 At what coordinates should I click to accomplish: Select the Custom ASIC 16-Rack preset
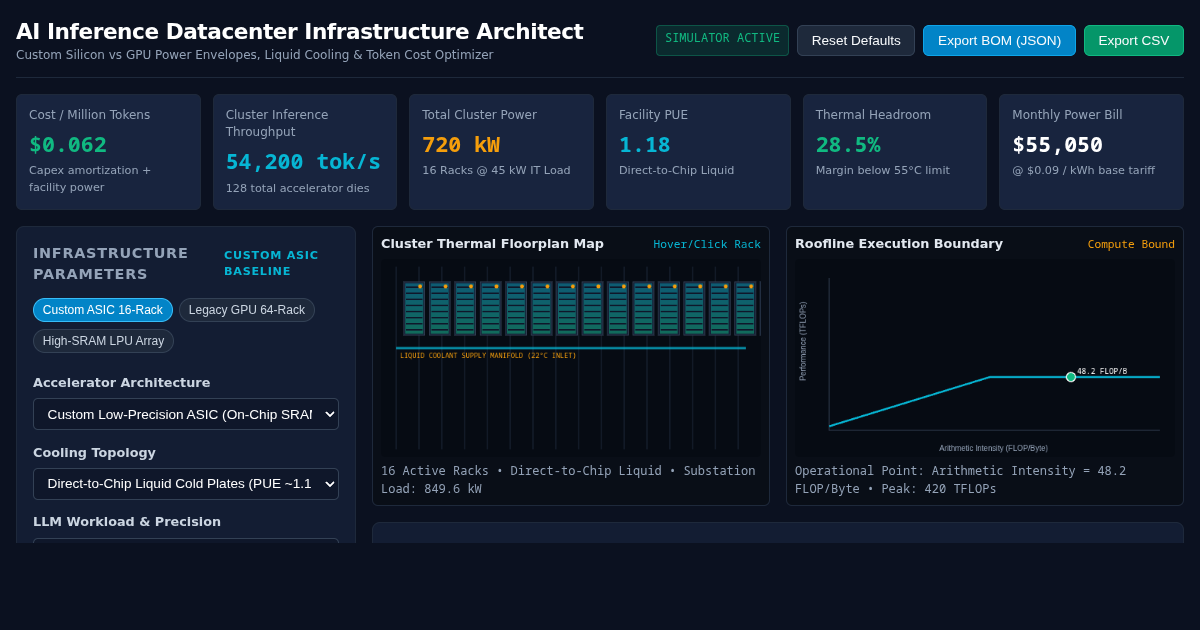(103, 310)
